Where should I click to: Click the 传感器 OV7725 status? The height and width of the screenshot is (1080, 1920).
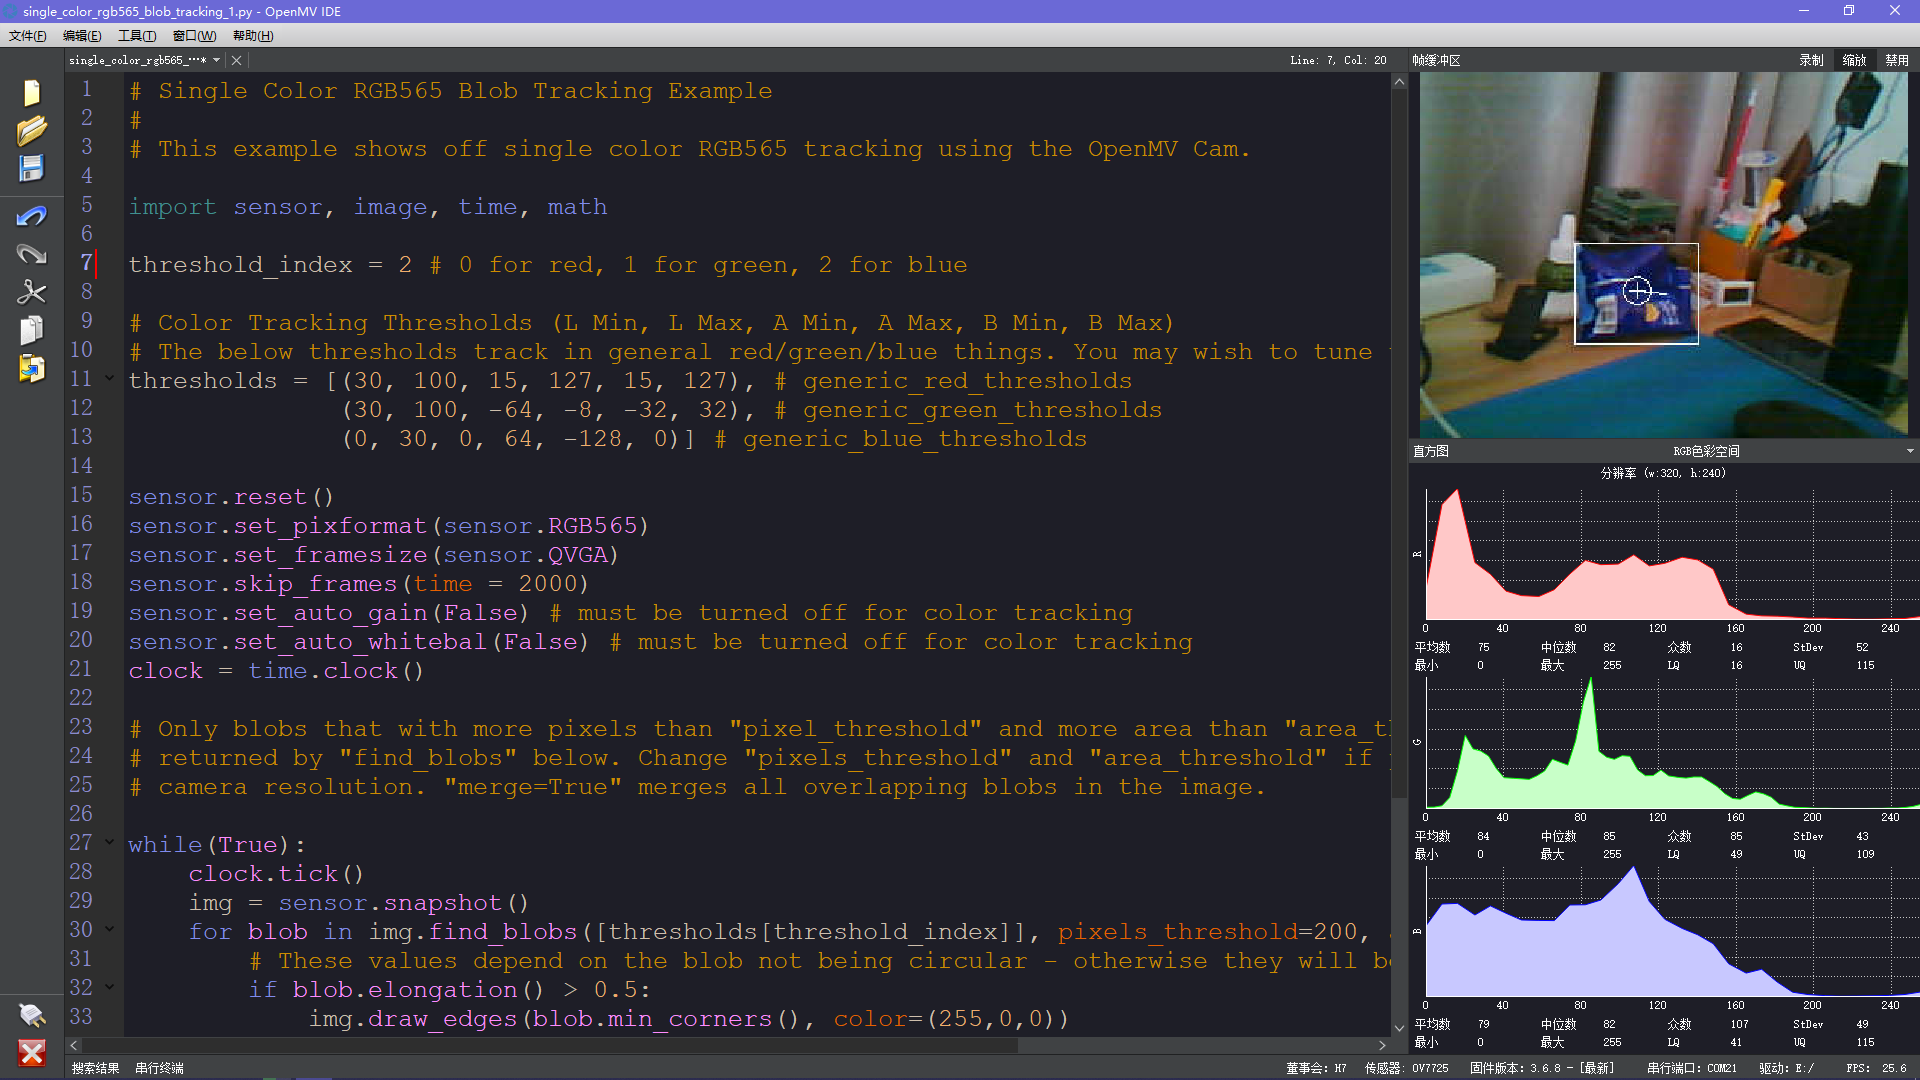pos(1406,1069)
